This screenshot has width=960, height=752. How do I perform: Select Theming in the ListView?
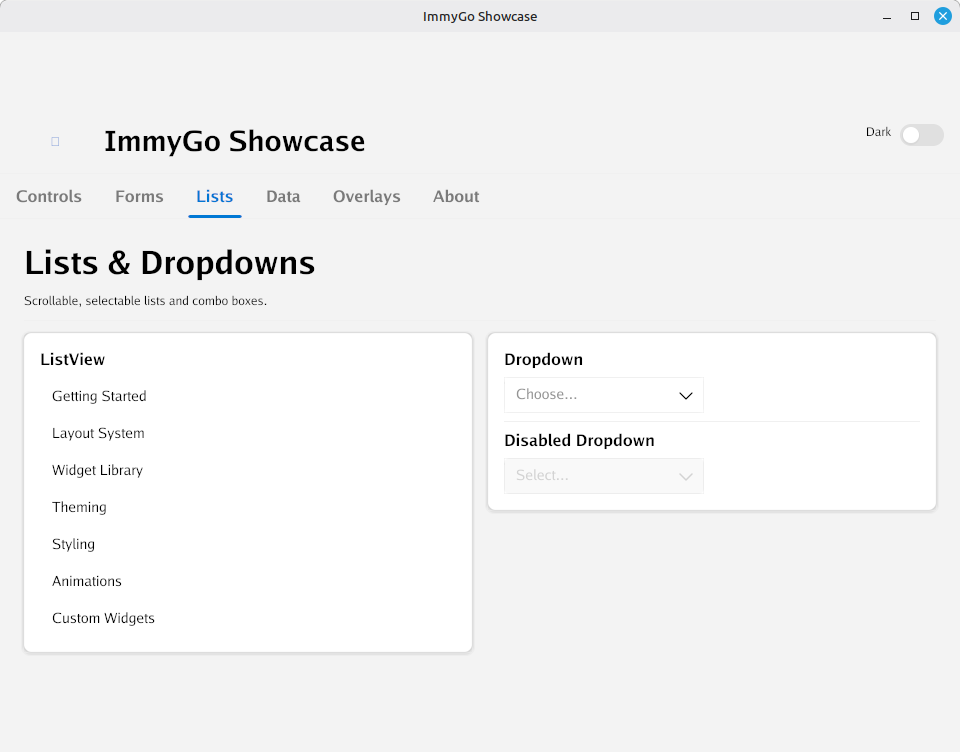tap(79, 507)
